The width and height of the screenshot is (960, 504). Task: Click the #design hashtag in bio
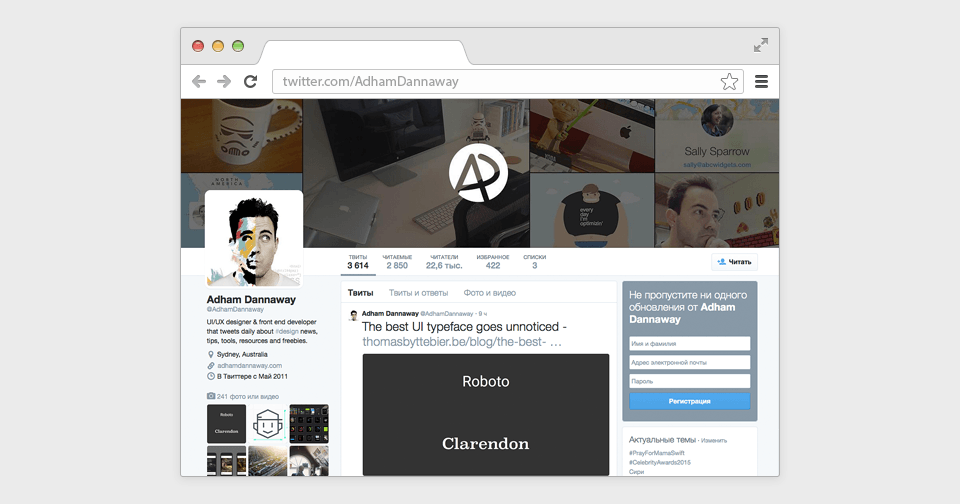[287, 331]
